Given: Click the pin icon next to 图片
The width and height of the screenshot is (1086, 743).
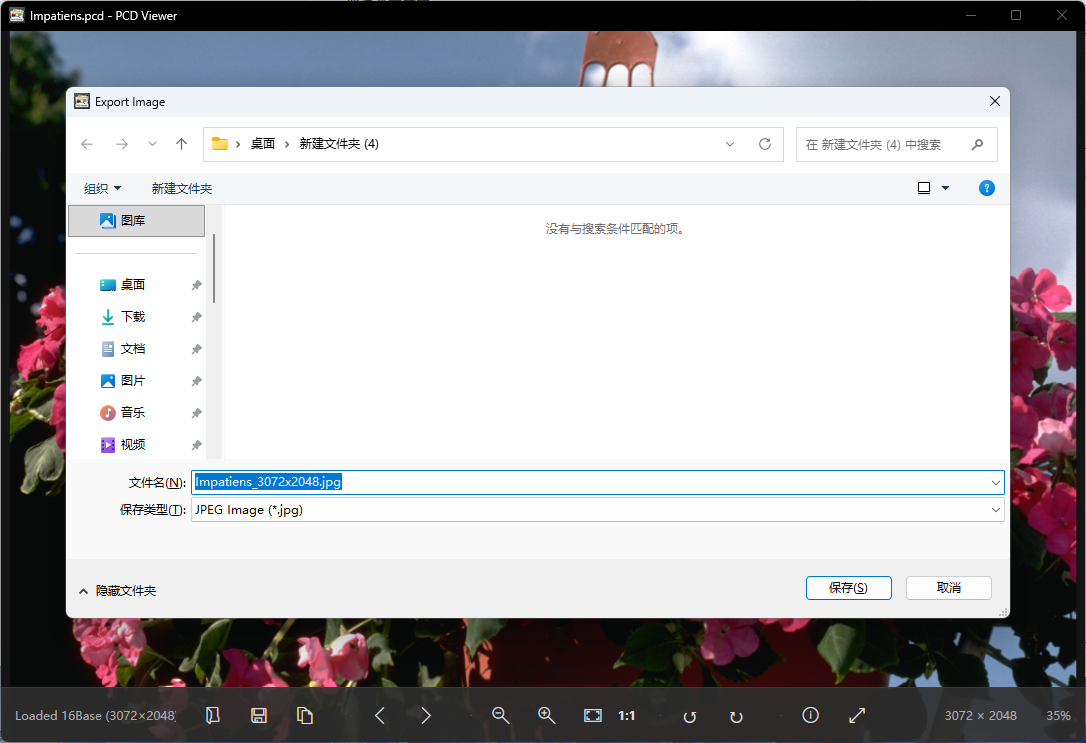Looking at the screenshot, I should click(196, 381).
